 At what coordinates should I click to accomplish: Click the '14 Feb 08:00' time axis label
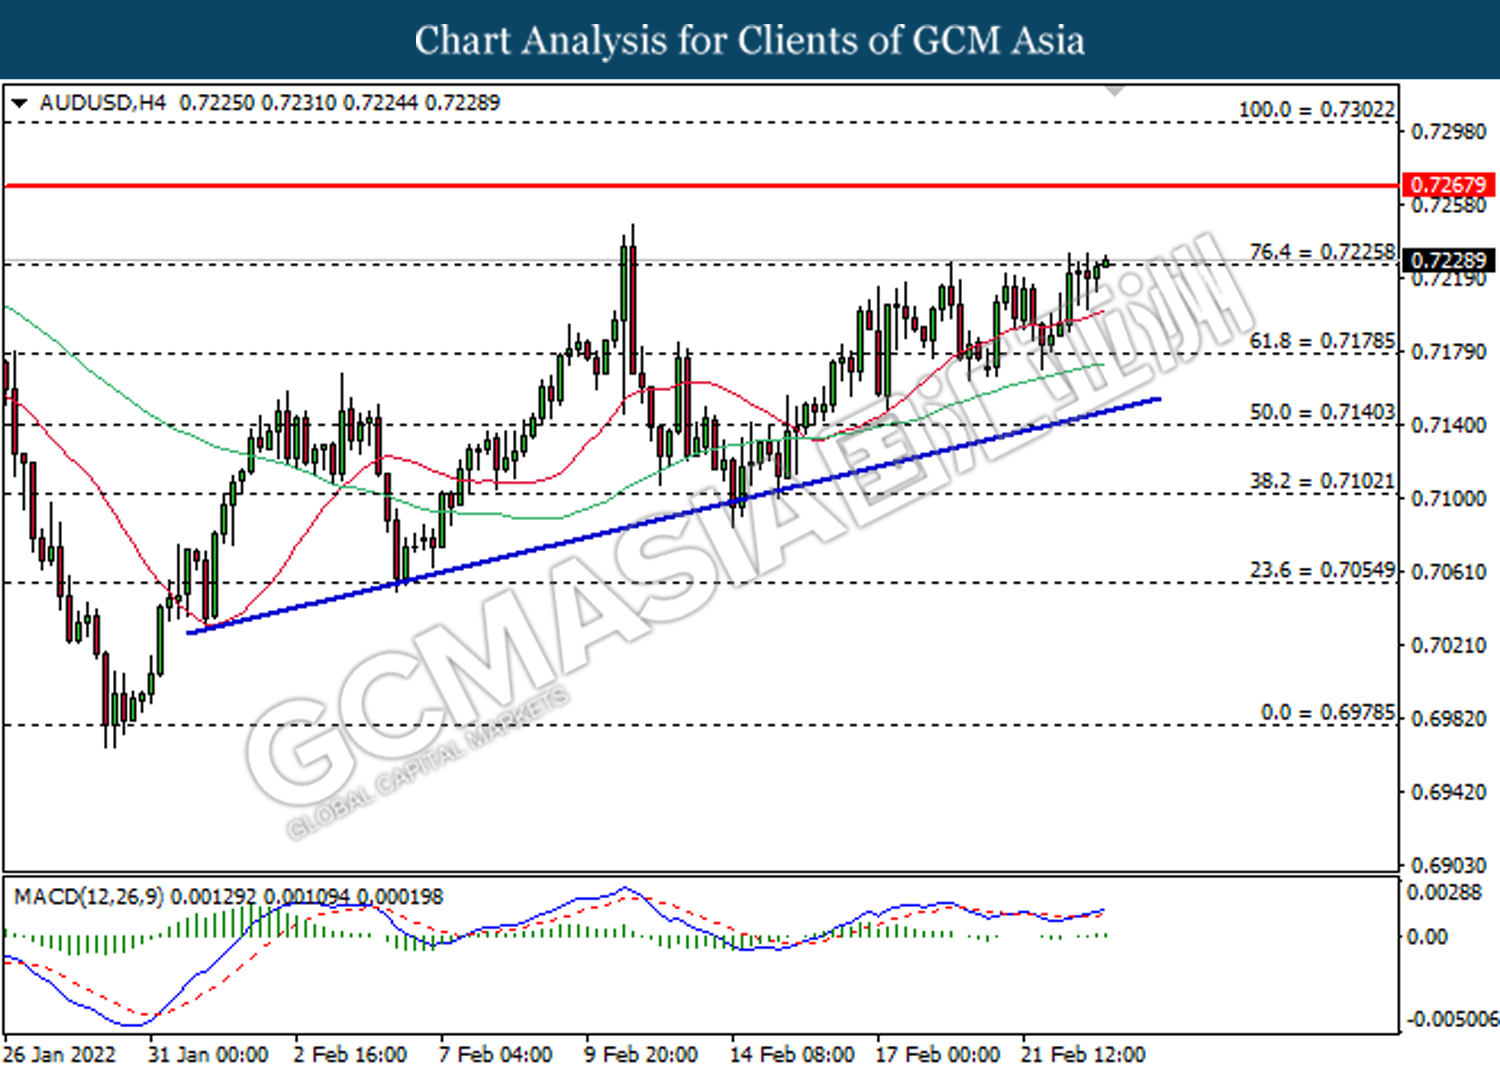click(x=792, y=1054)
